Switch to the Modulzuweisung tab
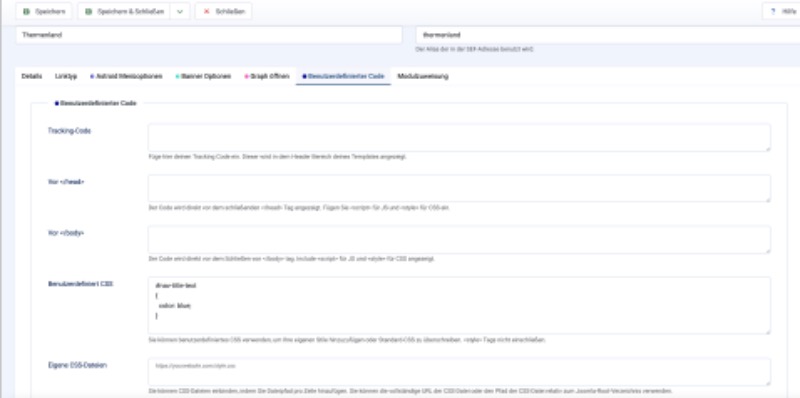The width and height of the screenshot is (800, 398). [x=423, y=76]
